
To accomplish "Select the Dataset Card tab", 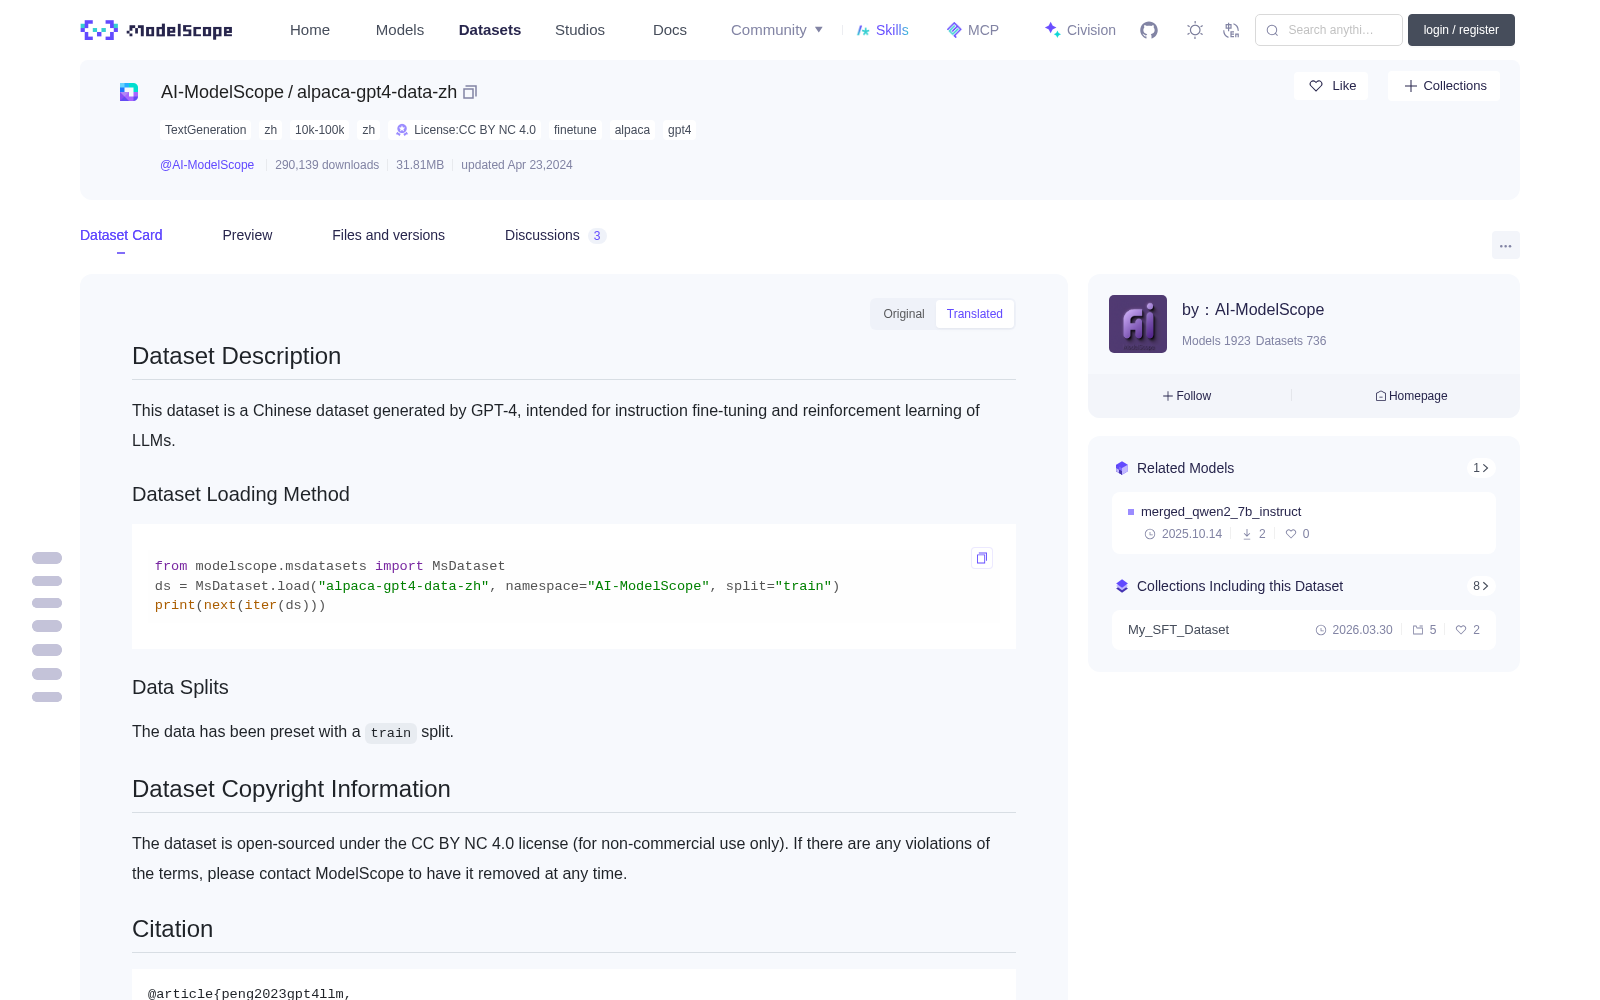I will (x=121, y=235).
